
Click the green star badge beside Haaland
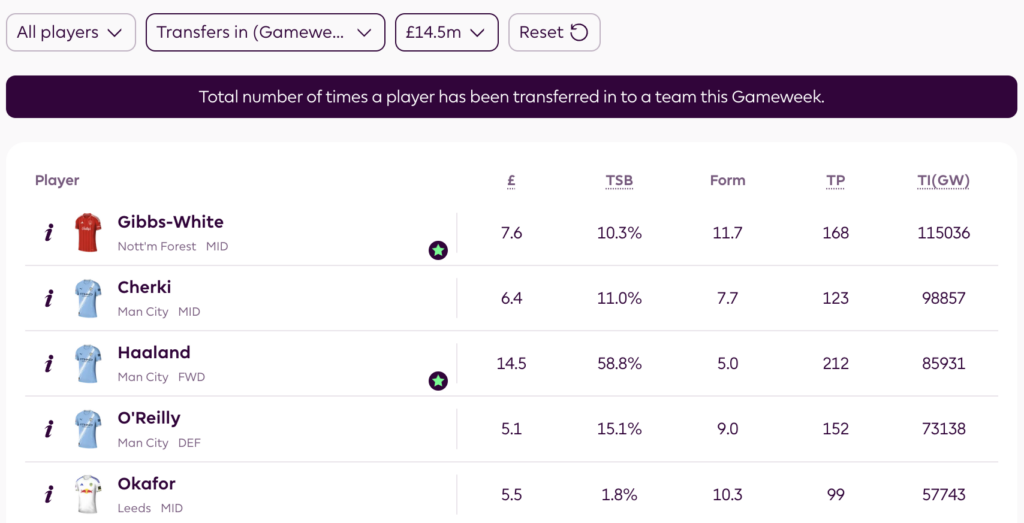(x=438, y=380)
